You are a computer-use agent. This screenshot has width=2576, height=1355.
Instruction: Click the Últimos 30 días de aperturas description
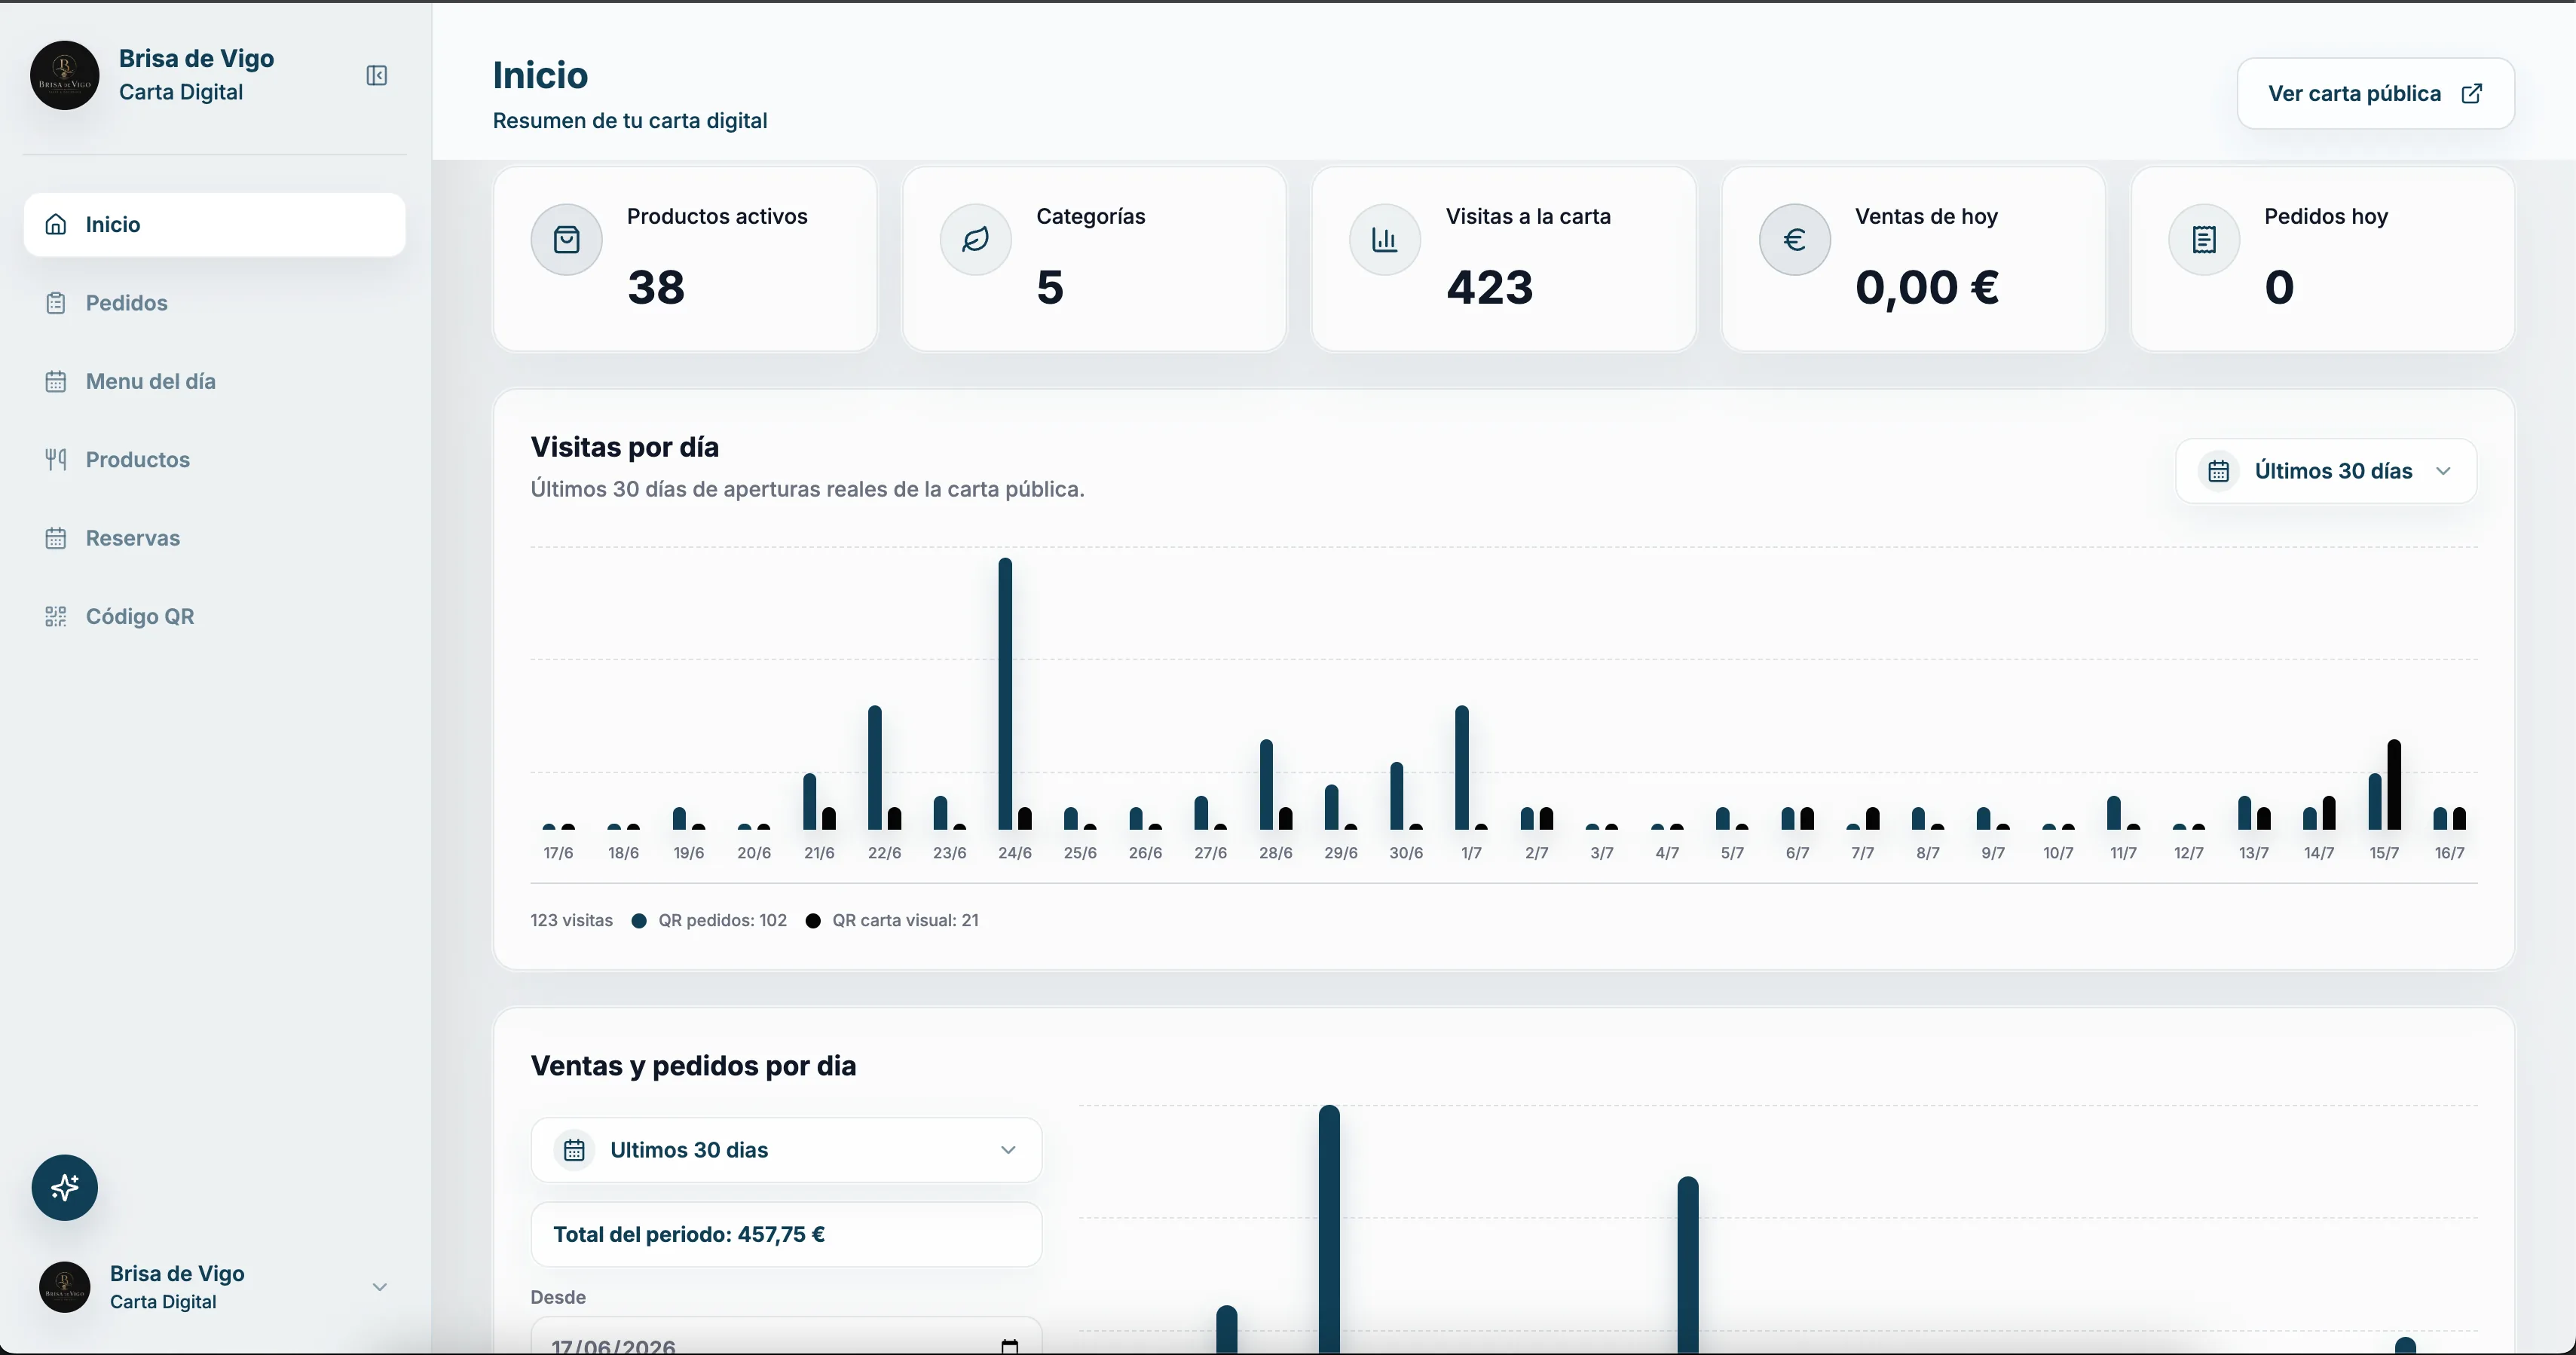808,490
